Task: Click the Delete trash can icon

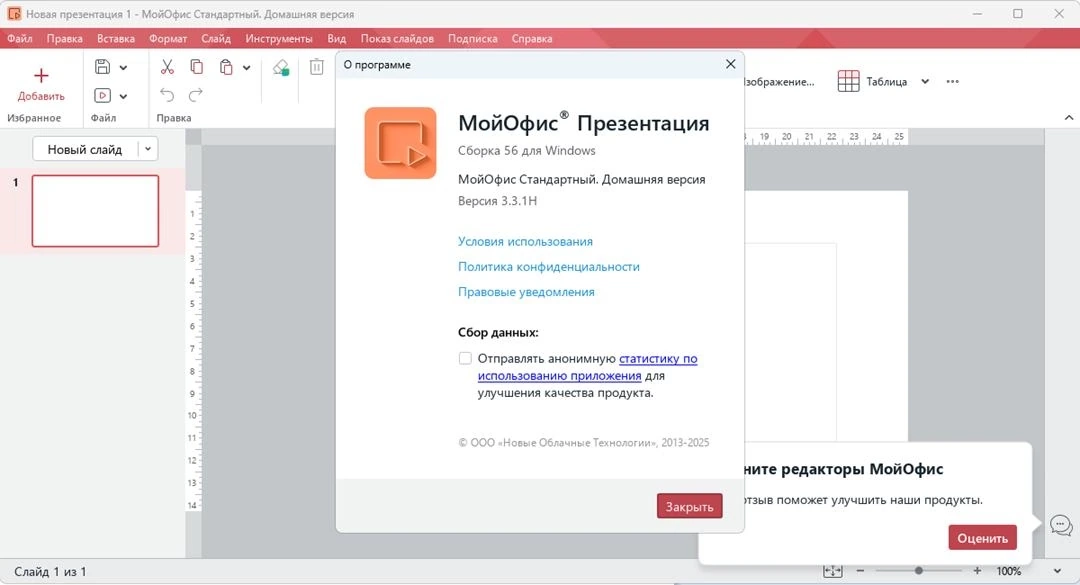Action: (316, 67)
